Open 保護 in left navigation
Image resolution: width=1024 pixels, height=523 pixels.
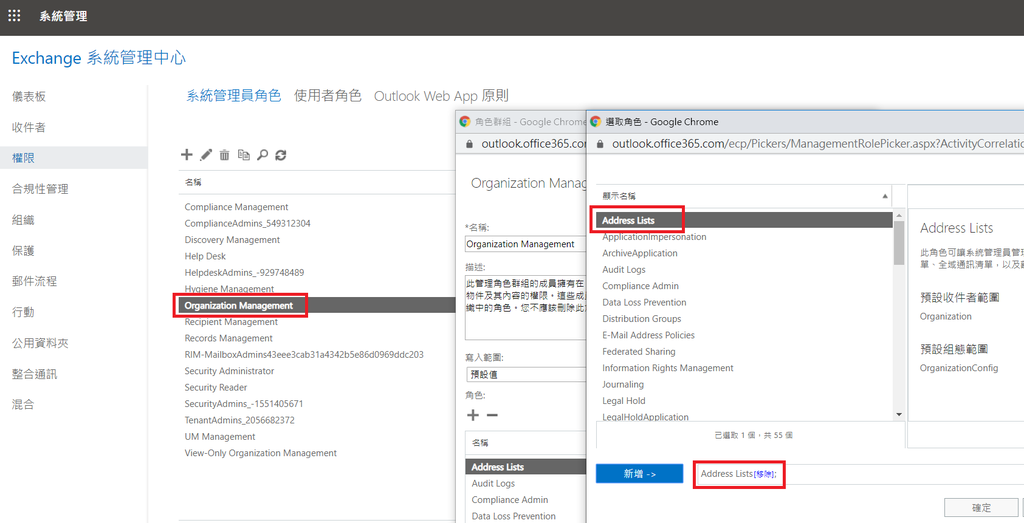click(x=24, y=251)
